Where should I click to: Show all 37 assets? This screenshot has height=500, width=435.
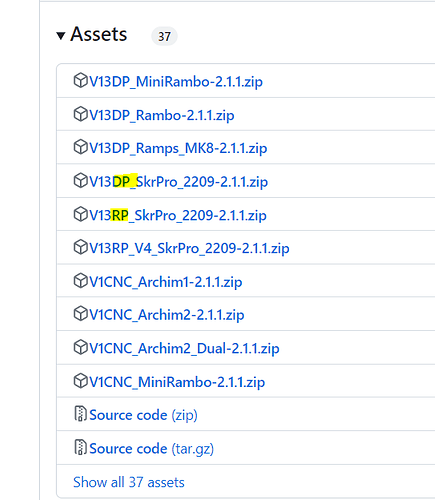pos(129,482)
